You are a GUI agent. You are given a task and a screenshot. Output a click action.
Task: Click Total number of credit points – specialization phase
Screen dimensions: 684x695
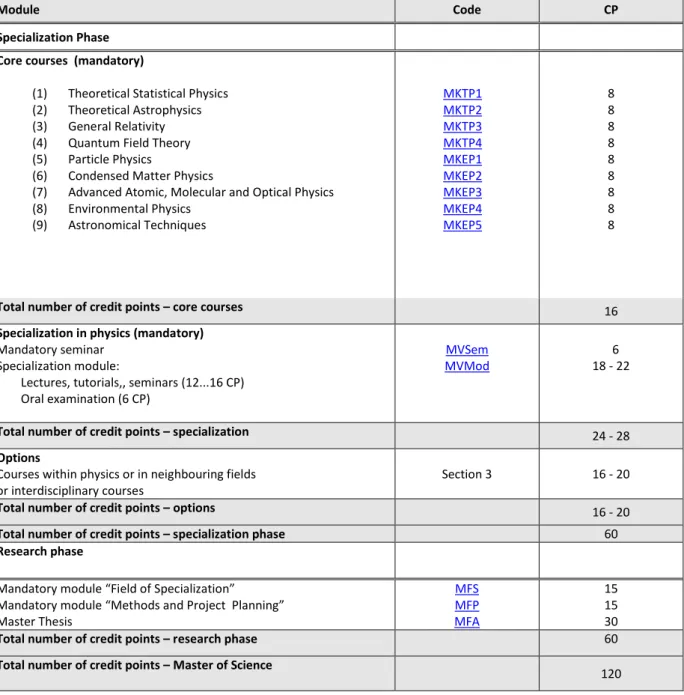[x=142, y=534]
